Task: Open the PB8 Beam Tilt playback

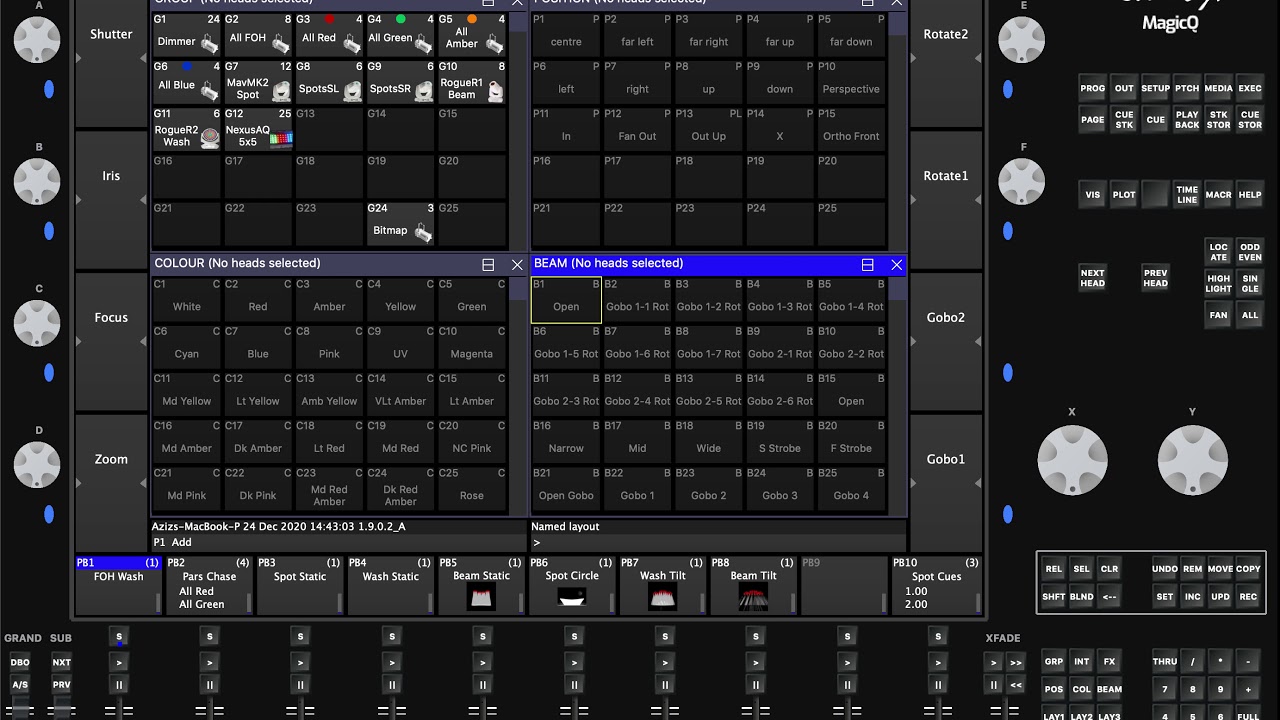Action: tap(753, 586)
